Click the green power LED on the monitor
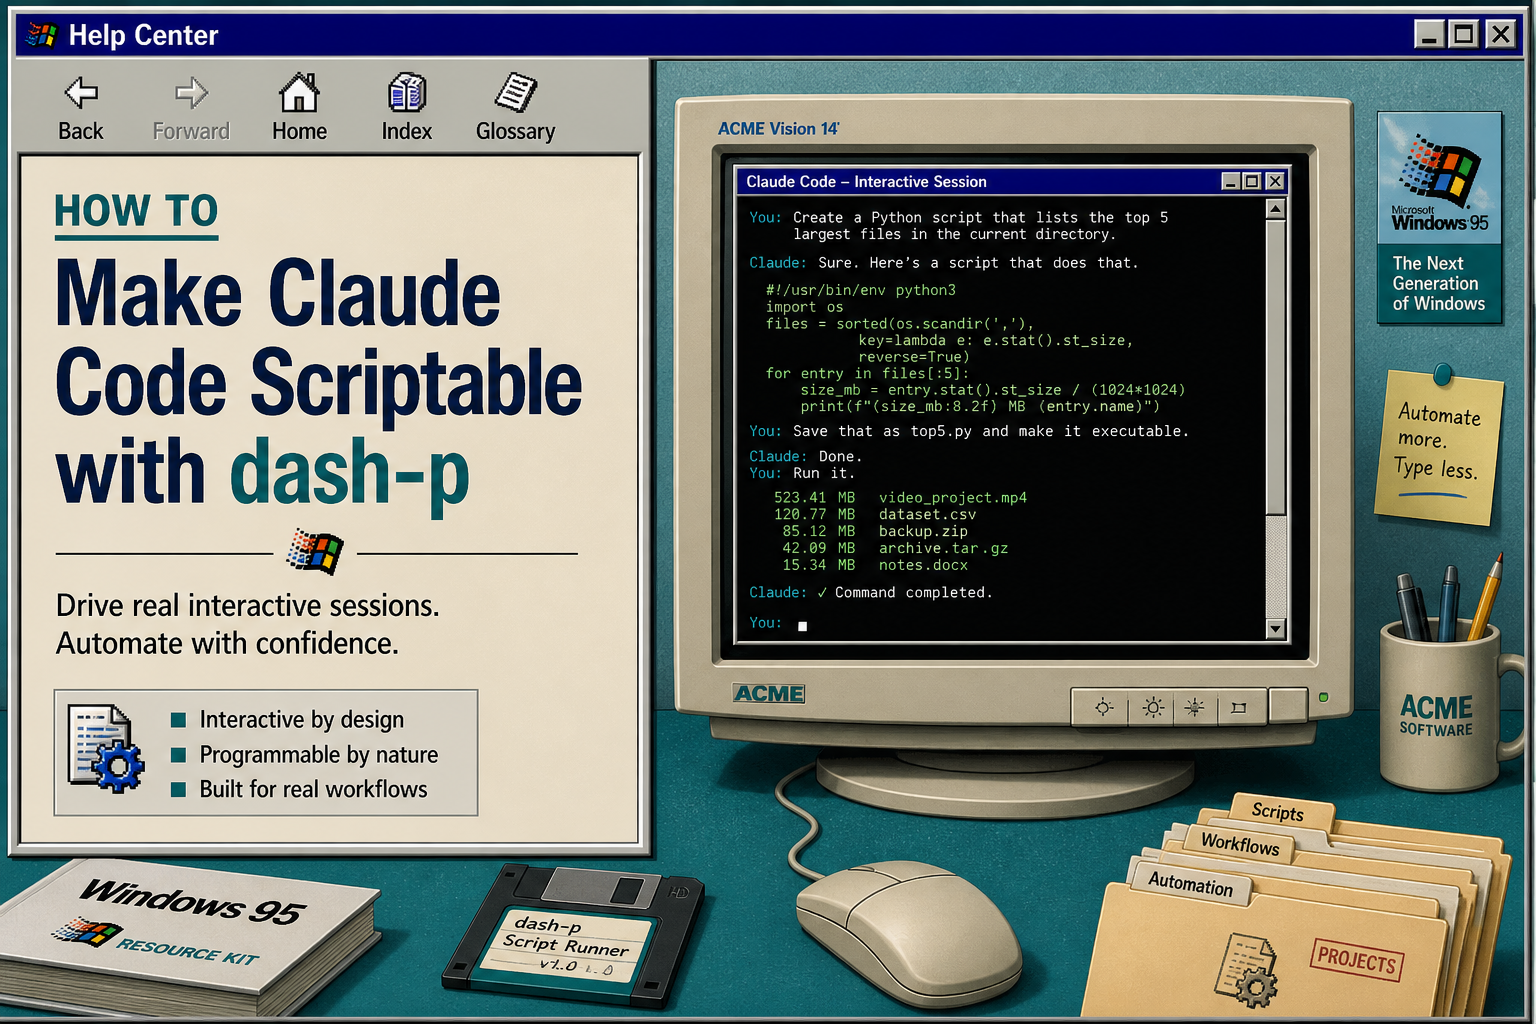The height and width of the screenshot is (1024, 1536). [x=1324, y=697]
